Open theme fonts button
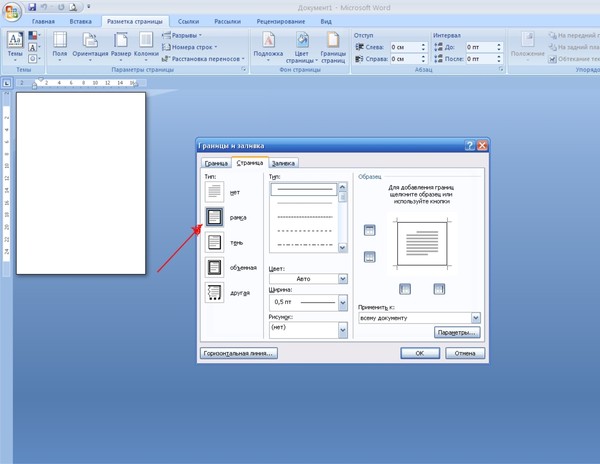The height and width of the screenshot is (464, 600). coord(34,47)
